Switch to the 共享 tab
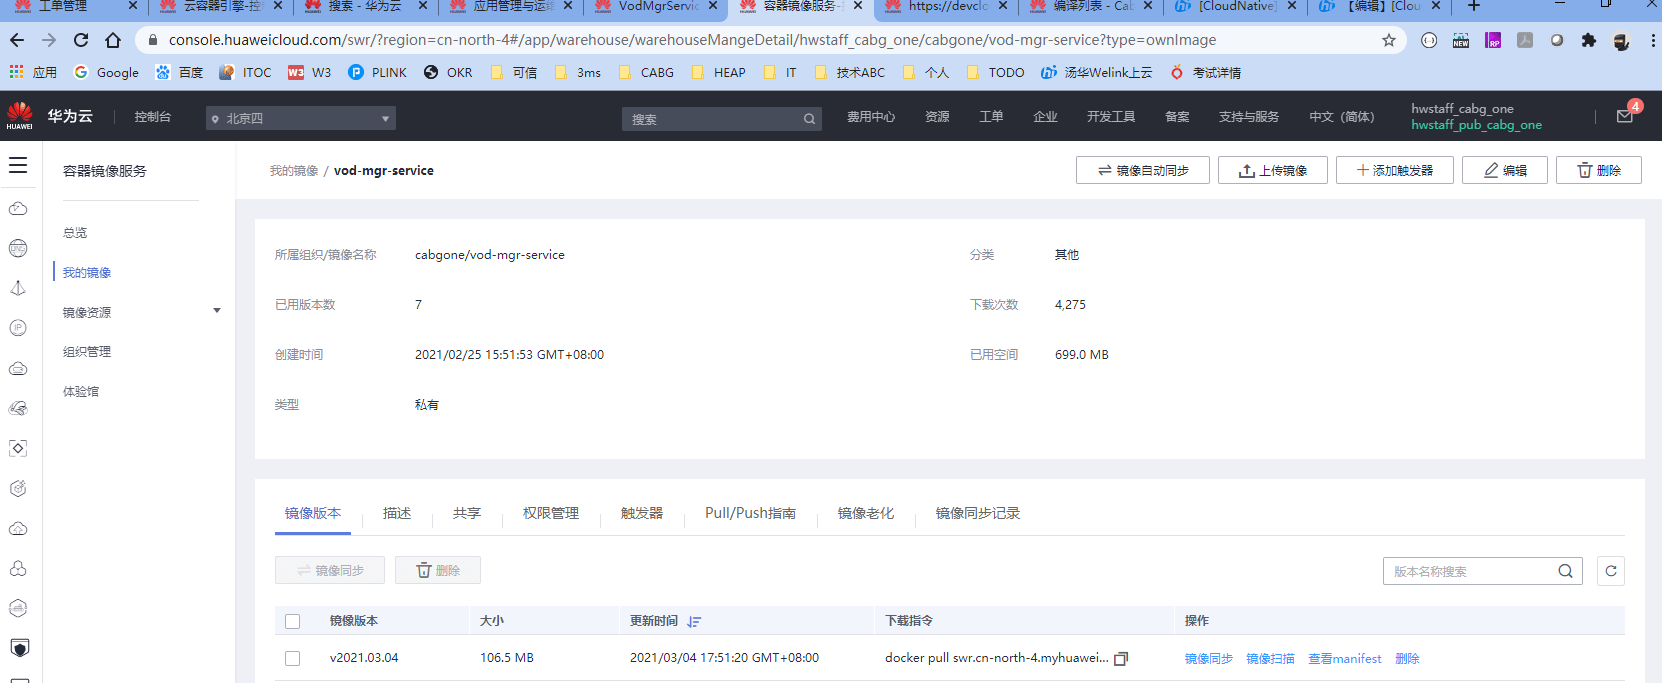 click(x=467, y=513)
